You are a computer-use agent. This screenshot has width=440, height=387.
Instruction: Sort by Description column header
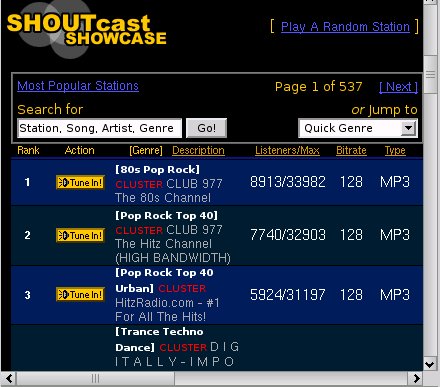[x=198, y=150]
